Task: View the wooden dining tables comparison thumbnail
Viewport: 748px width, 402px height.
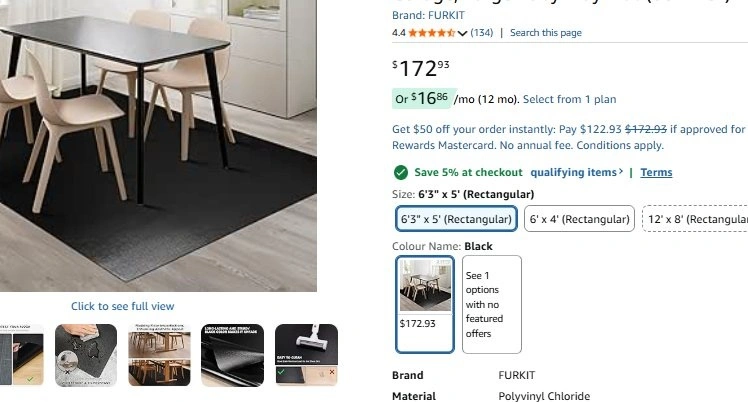Action: 159,355
